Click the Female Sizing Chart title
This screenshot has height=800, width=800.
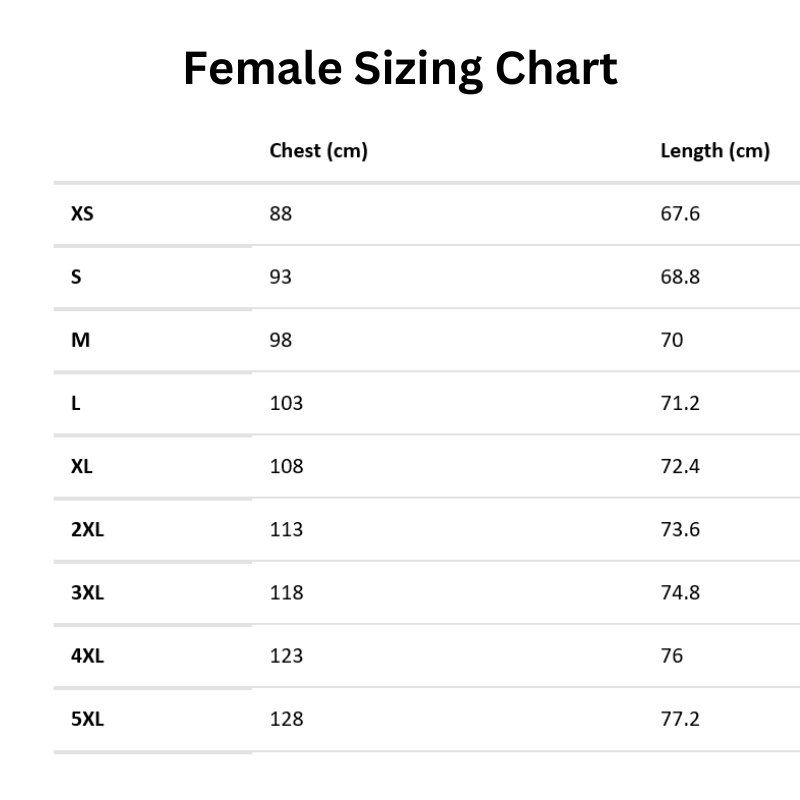point(400,71)
